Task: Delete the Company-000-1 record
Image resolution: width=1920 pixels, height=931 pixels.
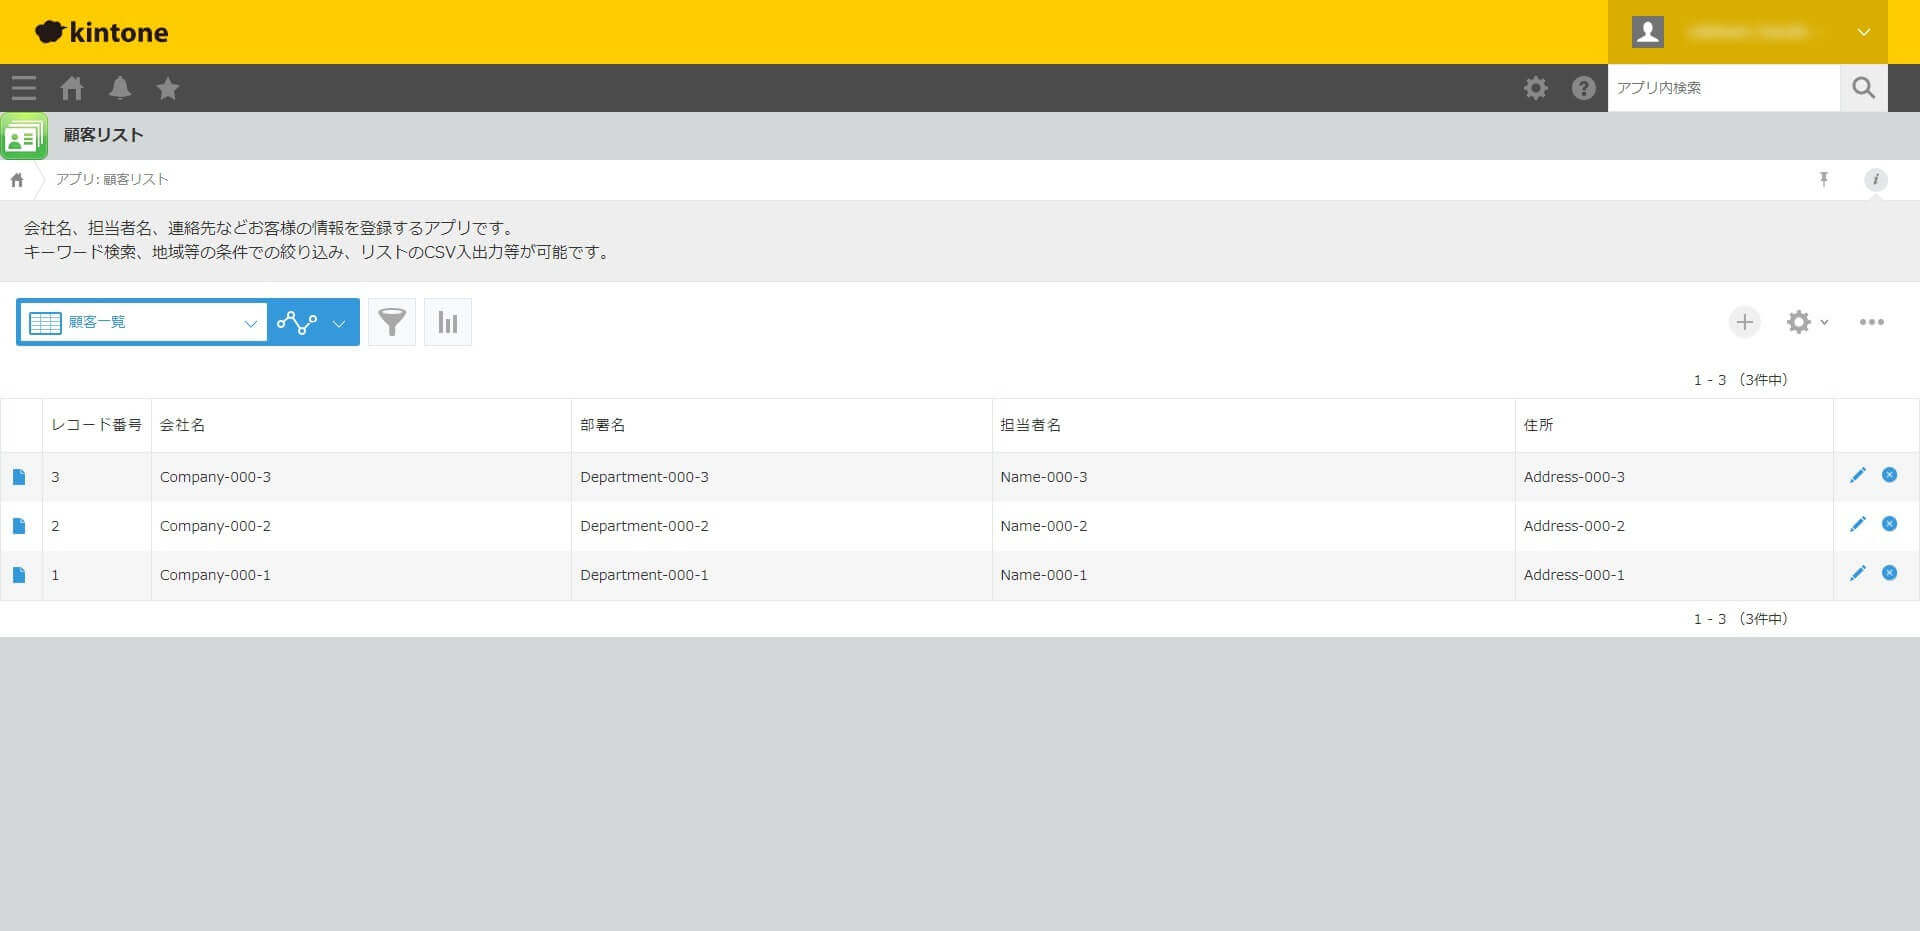Action: (1890, 573)
